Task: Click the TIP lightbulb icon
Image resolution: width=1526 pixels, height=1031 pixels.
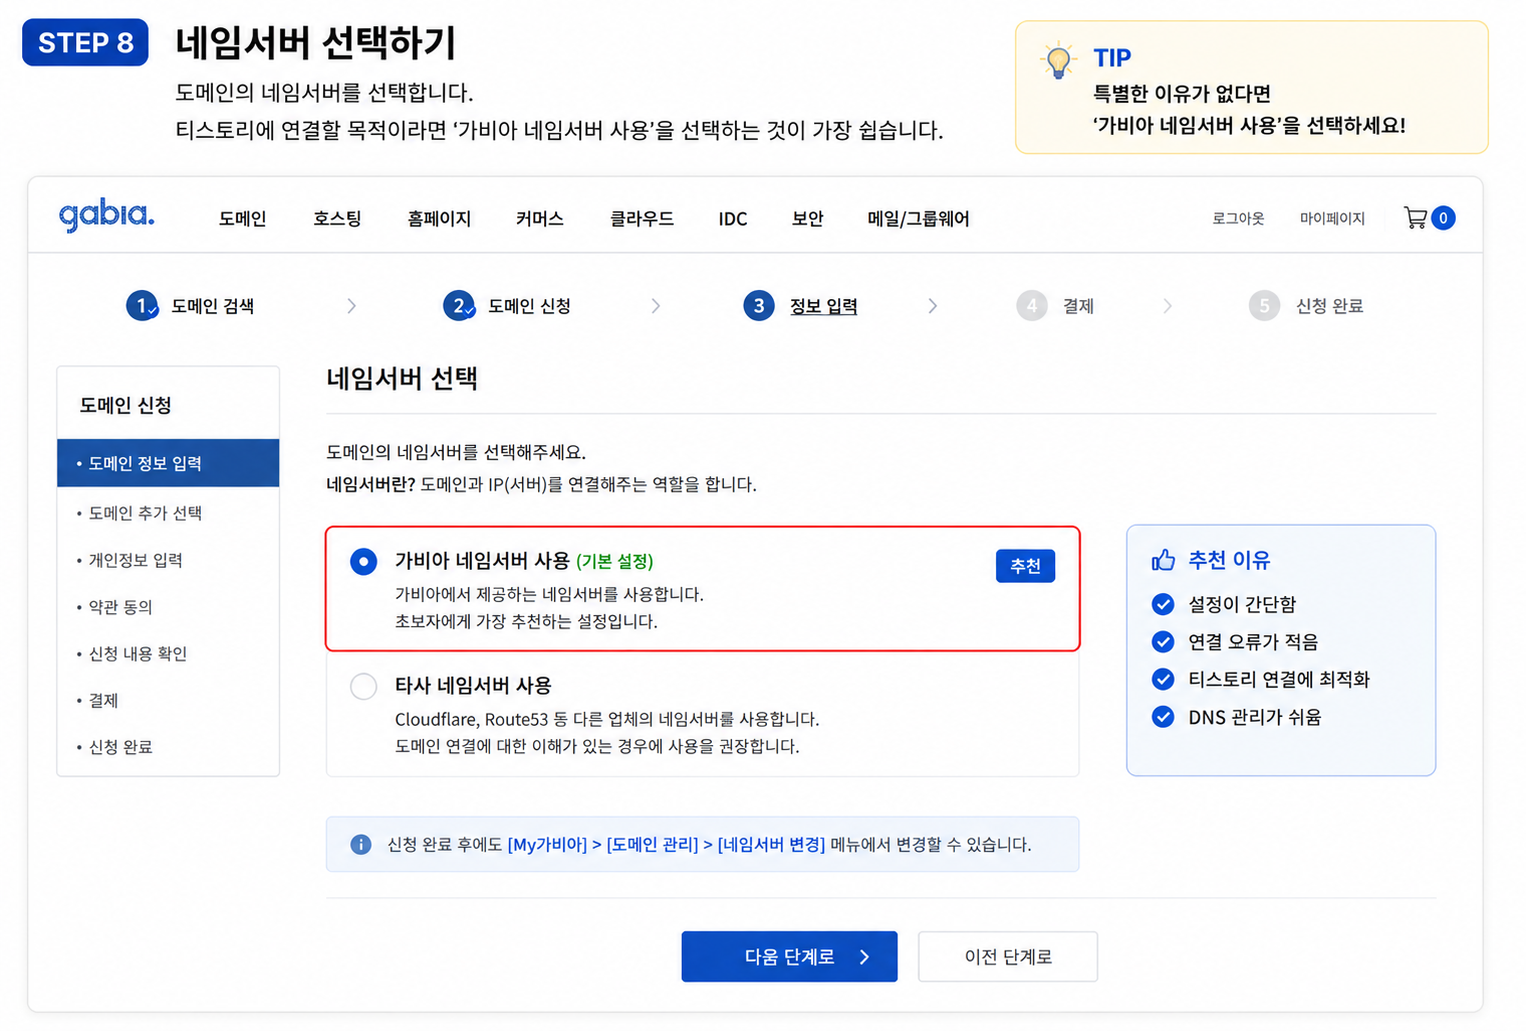Action: click(1058, 61)
